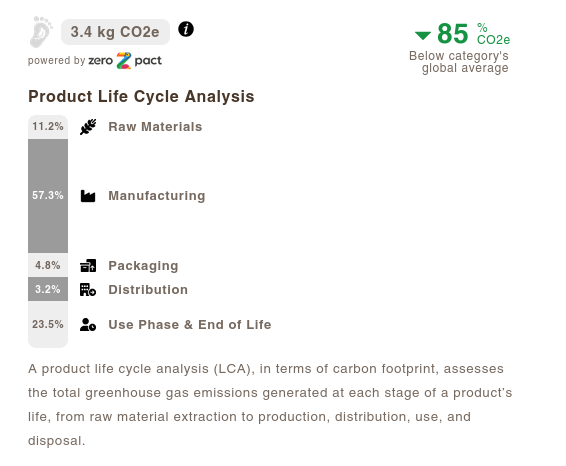Click the Manufacturing factory icon
The image size is (566, 466).
click(x=88, y=196)
